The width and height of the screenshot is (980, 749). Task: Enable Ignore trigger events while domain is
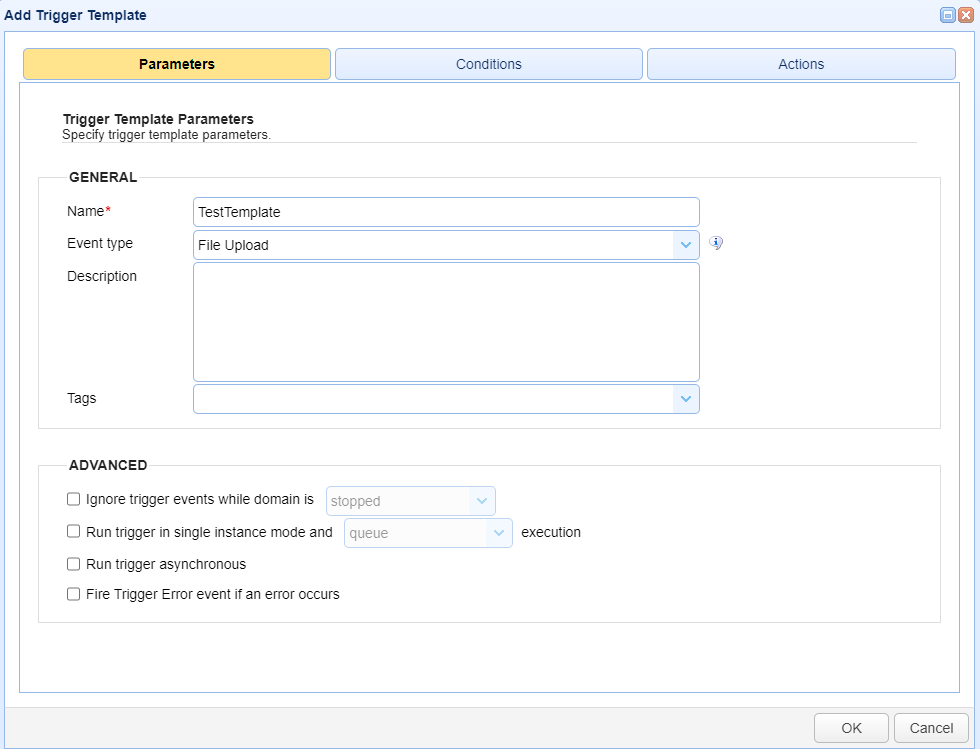[x=74, y=499]
